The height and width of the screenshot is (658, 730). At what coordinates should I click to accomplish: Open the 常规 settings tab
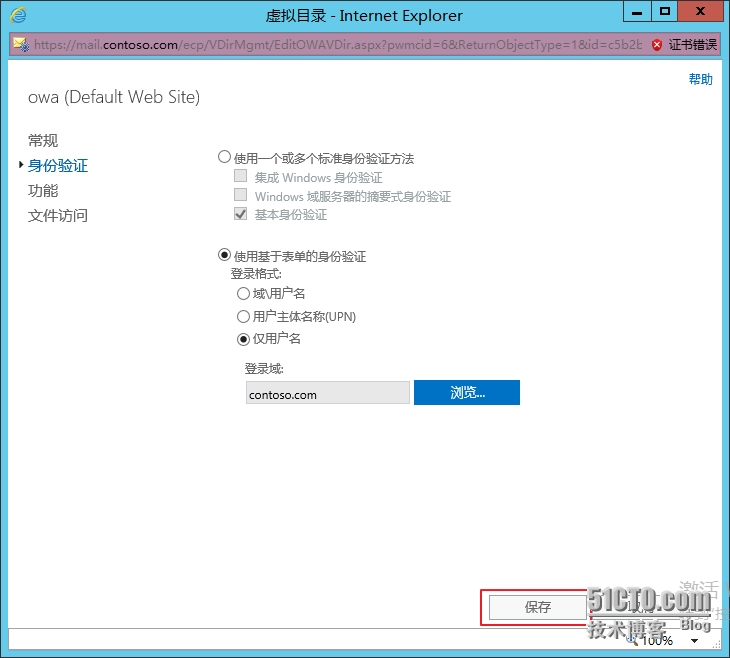click(43, 140)
